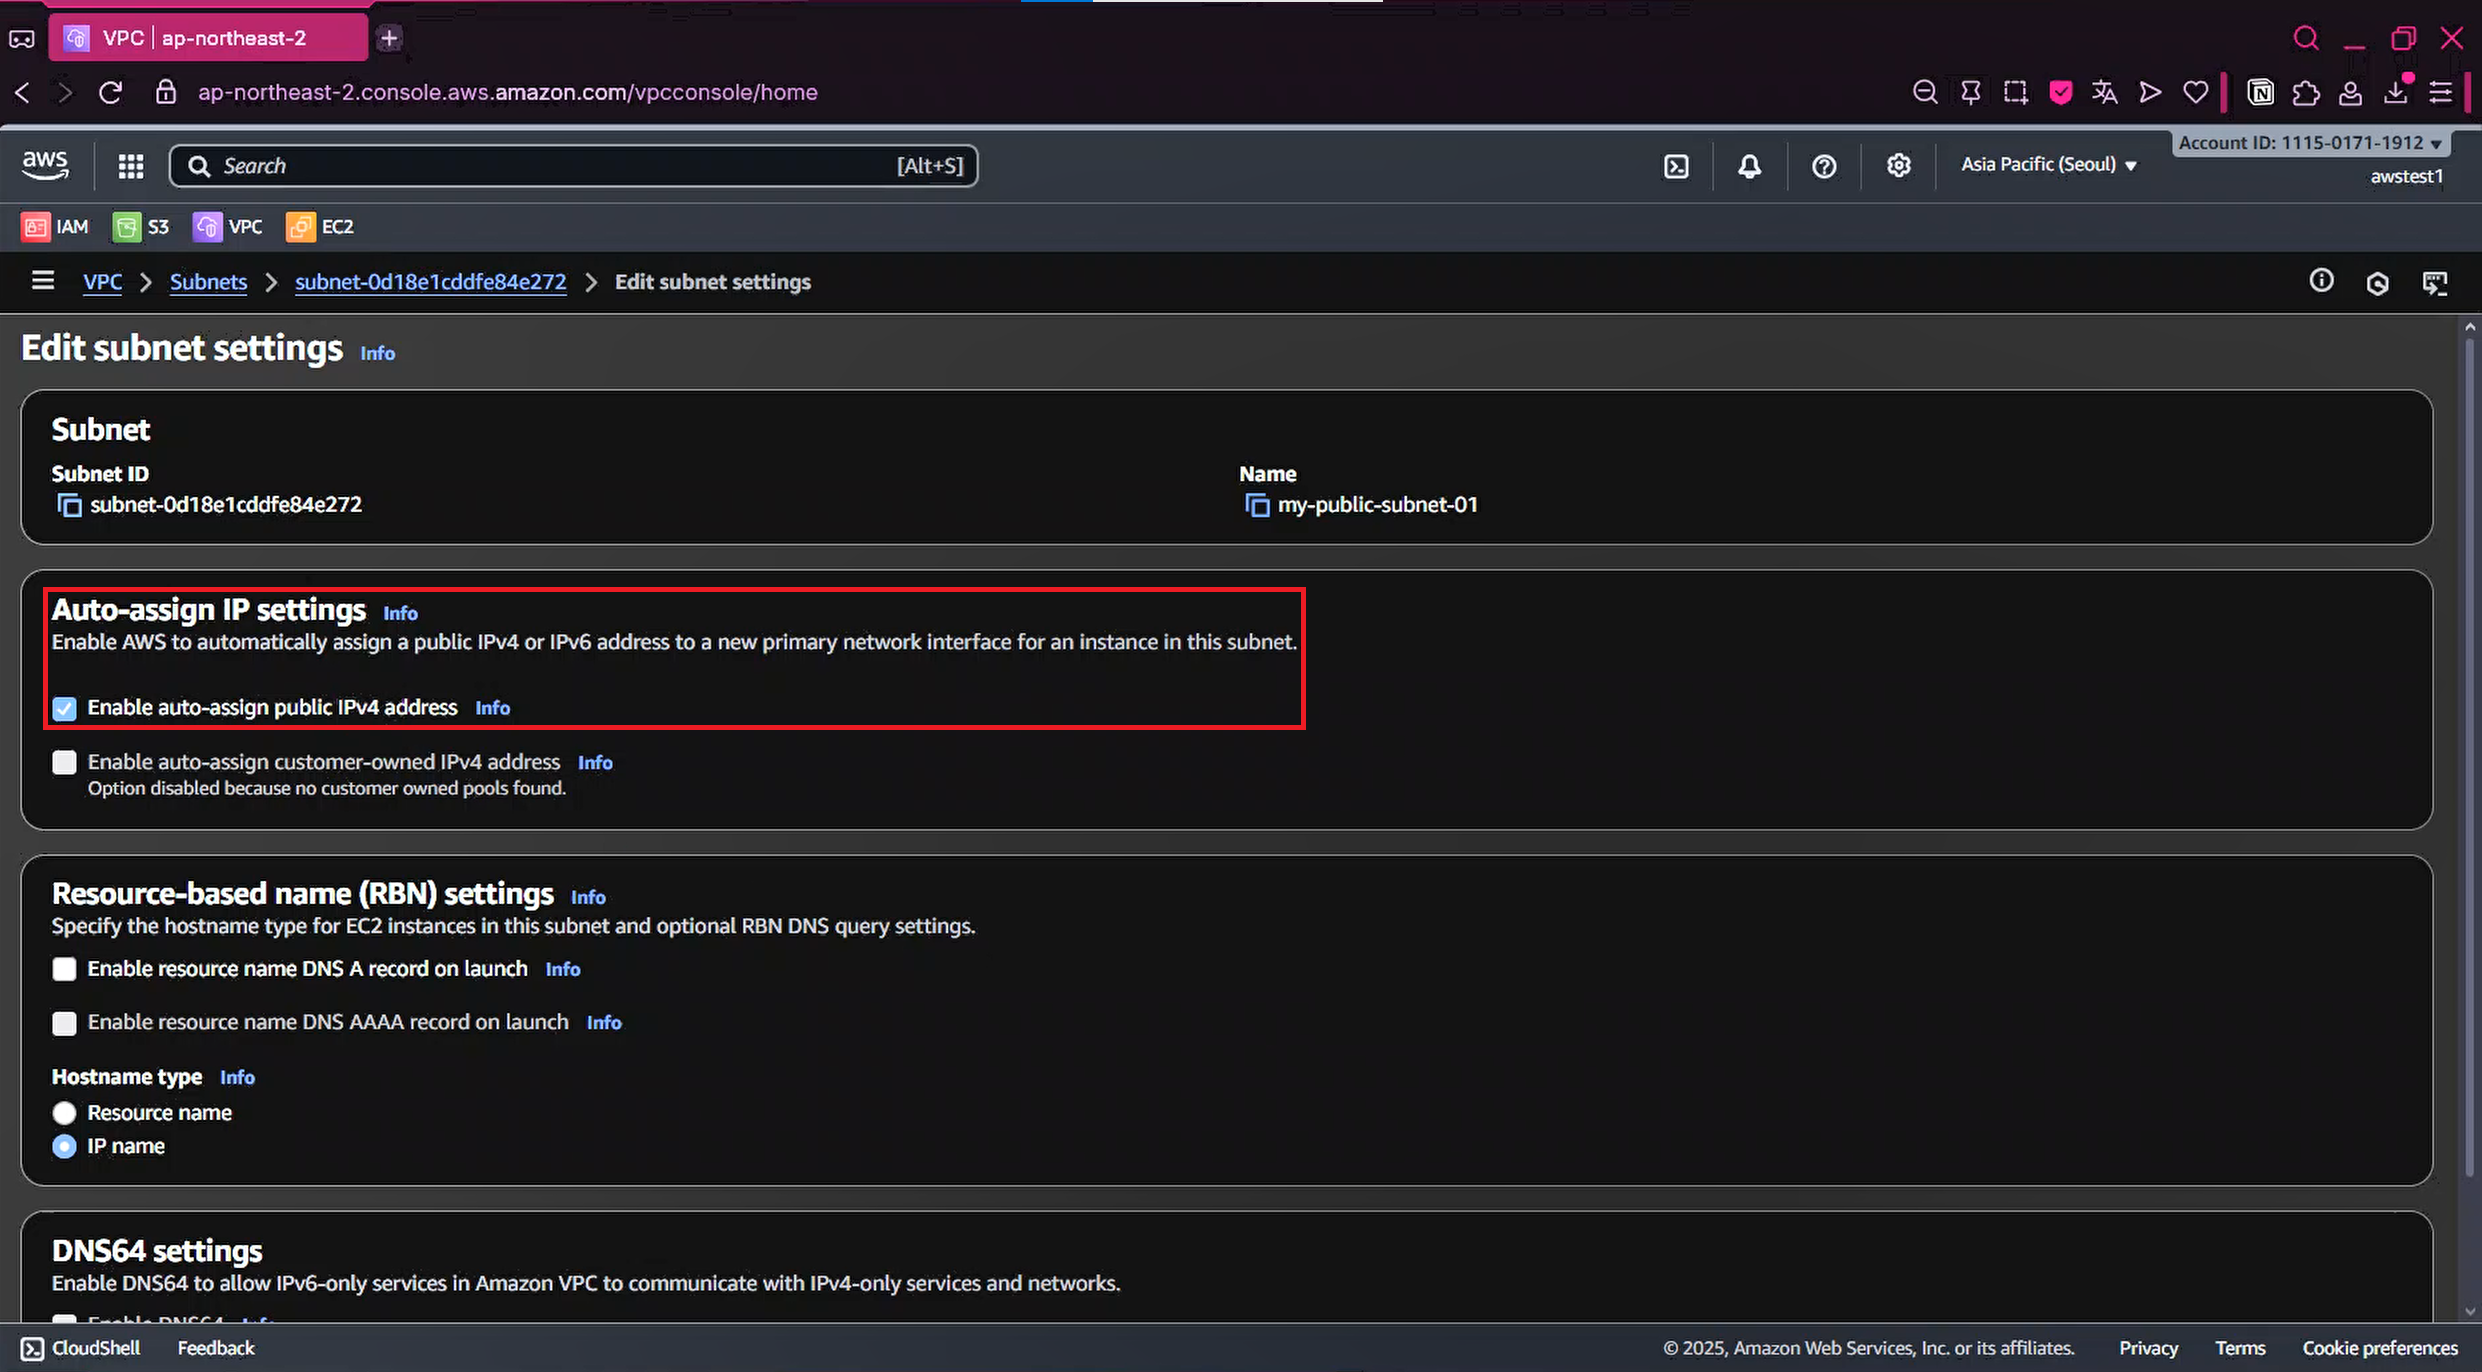Go to Subnets breadcrumb link

pyautogui.click(x=208, y=282)
